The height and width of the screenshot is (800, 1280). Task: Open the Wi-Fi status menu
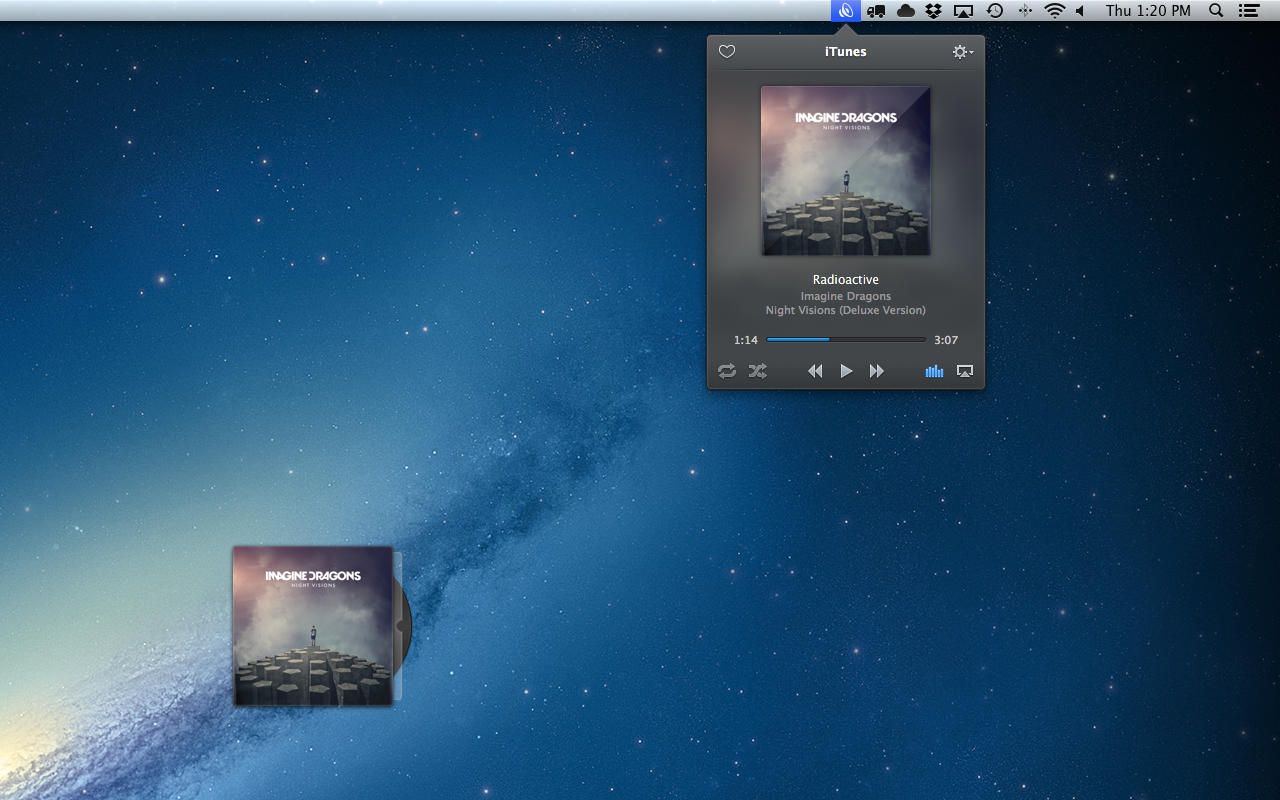(x=1055, y=11)
